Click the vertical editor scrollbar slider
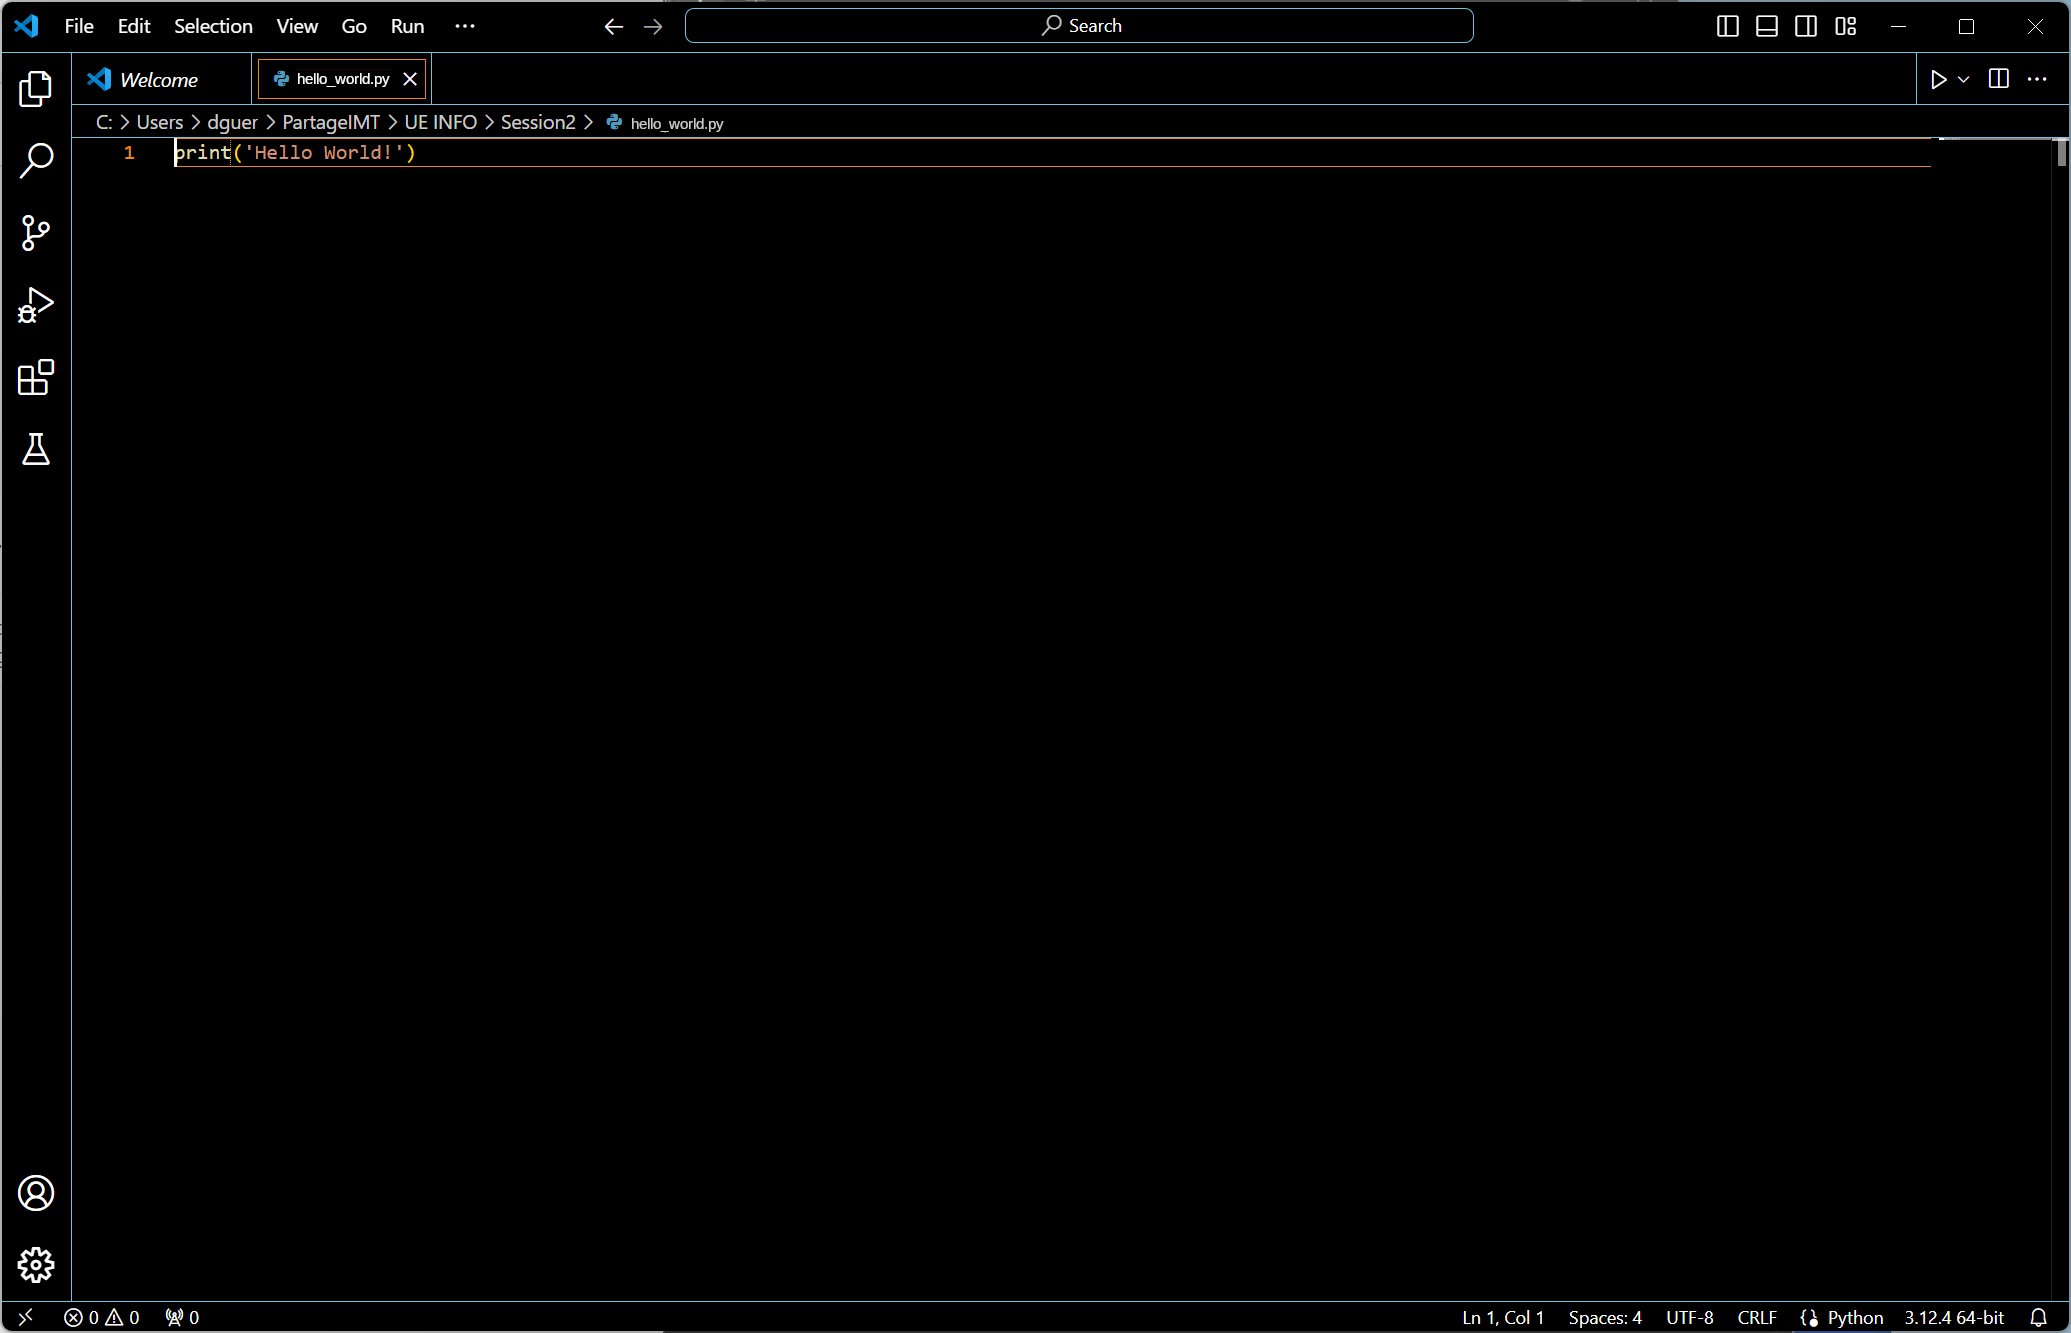 (x=2061, y=153)
